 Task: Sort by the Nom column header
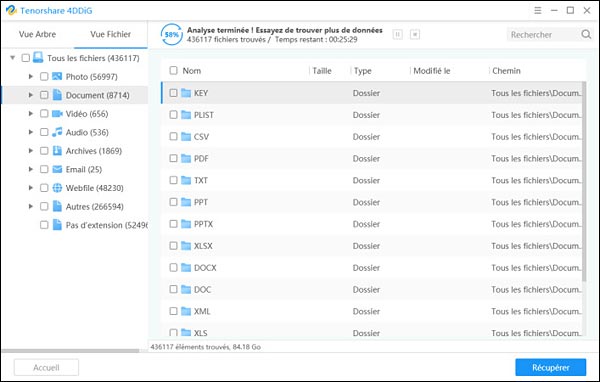coord(192,70)
